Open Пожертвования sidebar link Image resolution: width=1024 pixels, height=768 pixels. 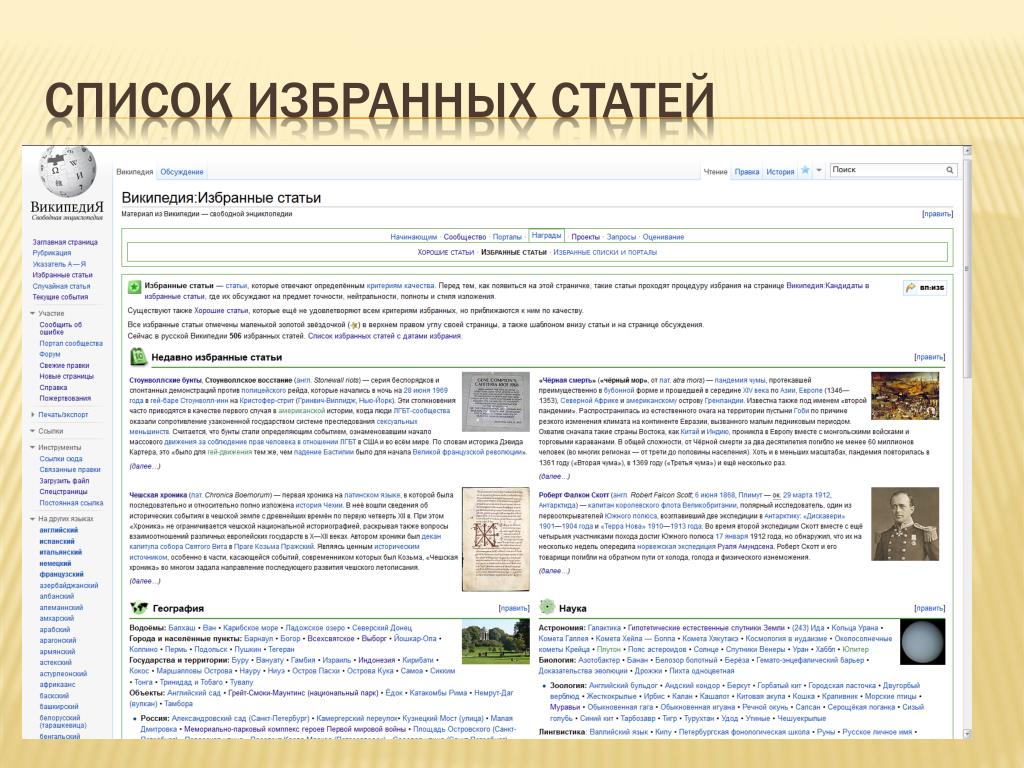65,398
